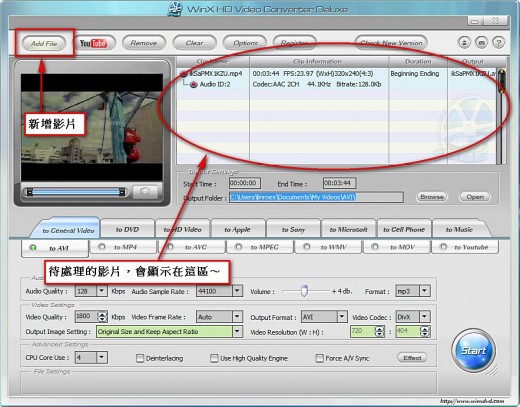
Task: Click the email envelope icon
Action: [481, 42]
